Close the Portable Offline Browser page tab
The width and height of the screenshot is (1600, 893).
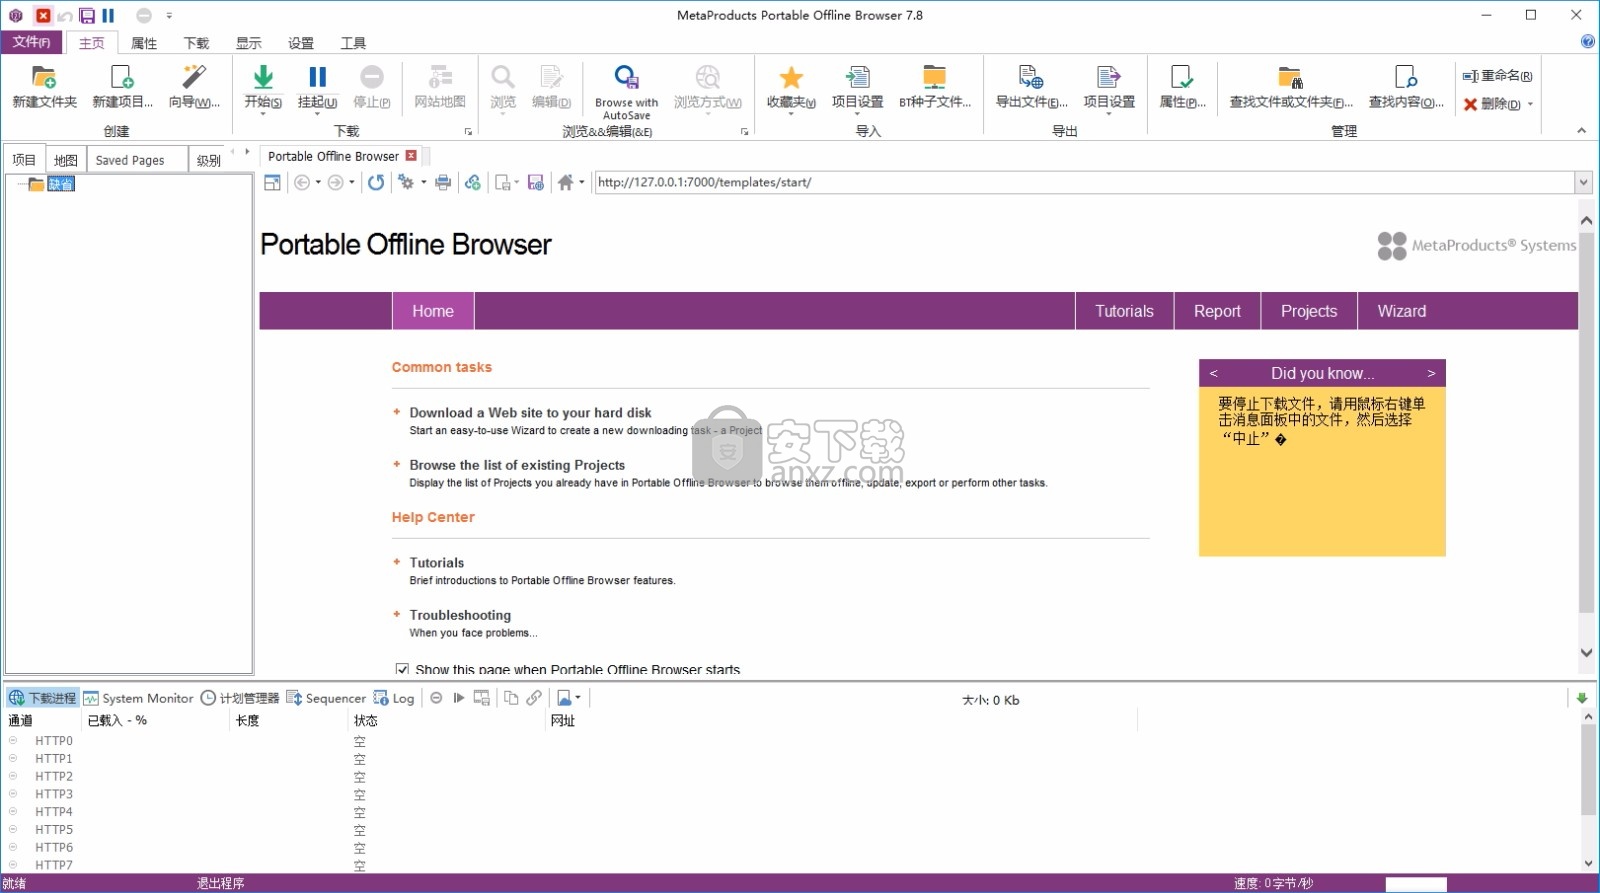(x=411, y=156)
